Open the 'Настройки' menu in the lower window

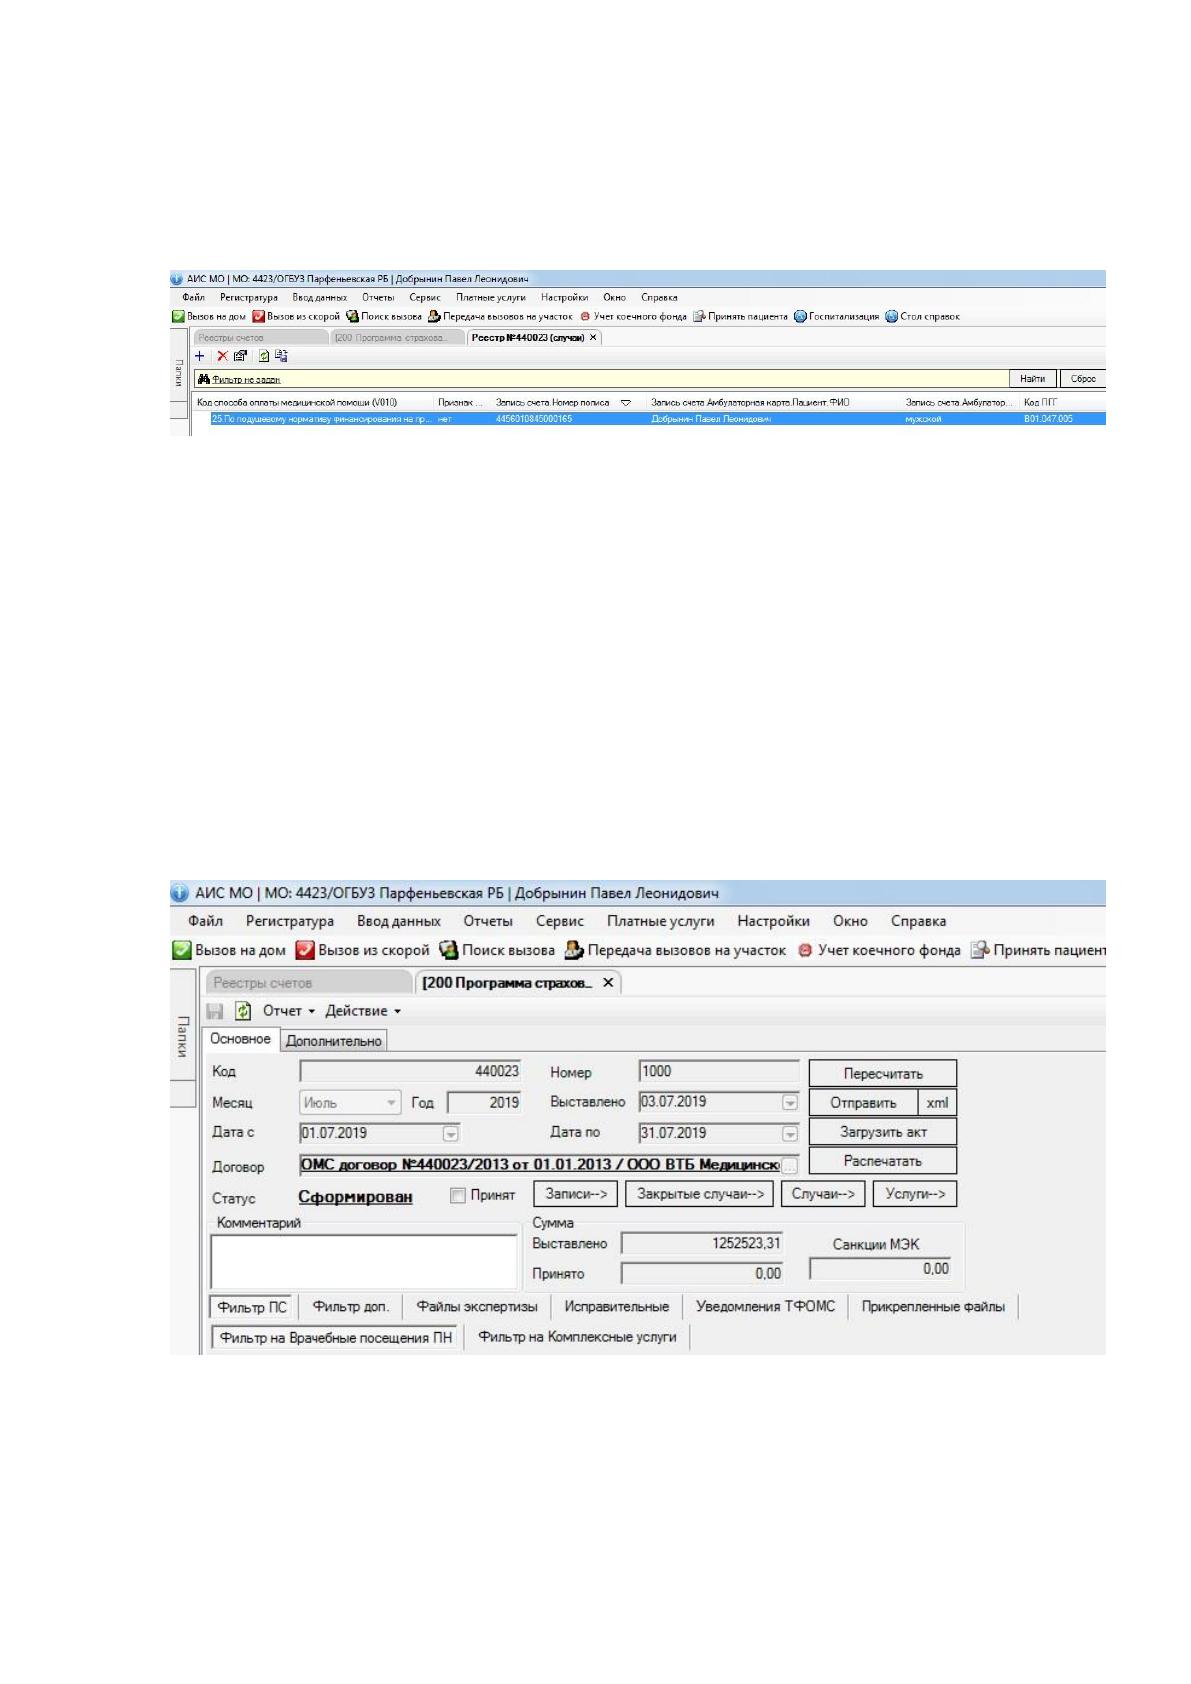click(773, 922)
